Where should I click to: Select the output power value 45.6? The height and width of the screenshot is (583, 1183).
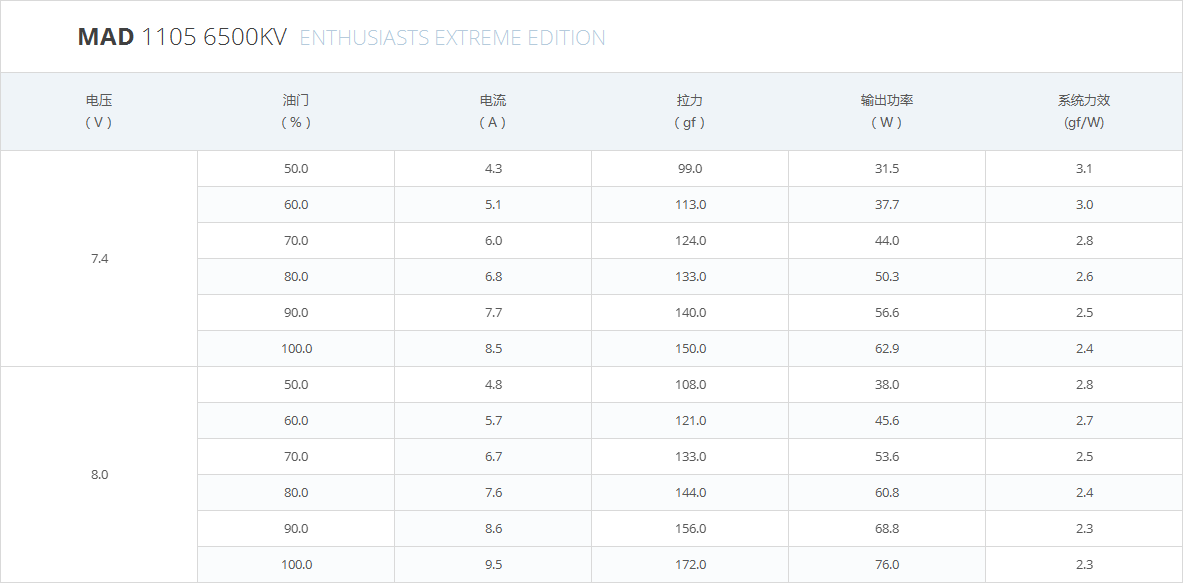pyautogui.click(x=887, y=421)
